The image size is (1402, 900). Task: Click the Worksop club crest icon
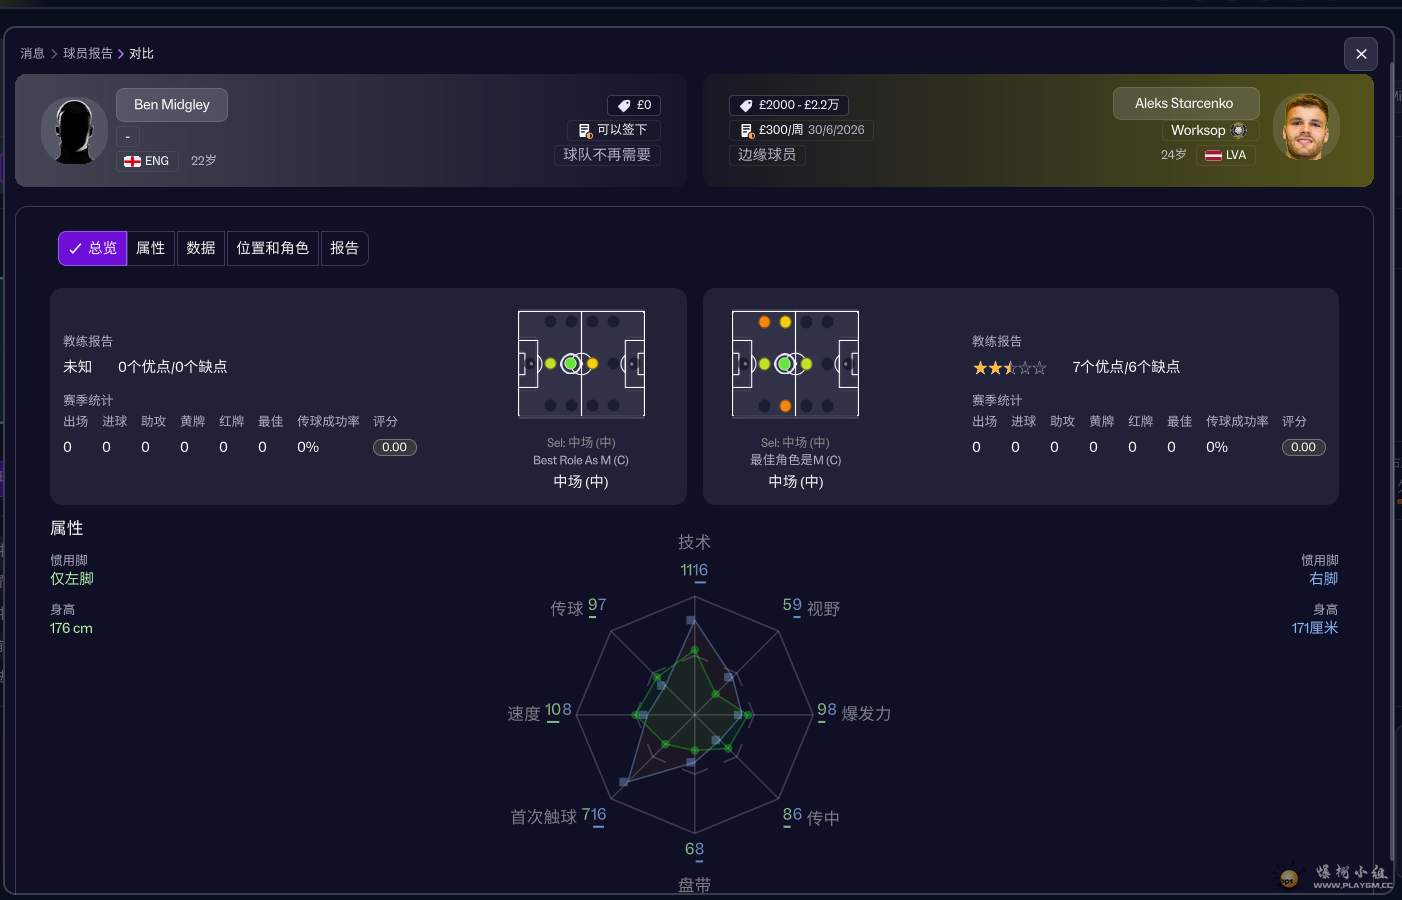click(x=1238, y=130)
